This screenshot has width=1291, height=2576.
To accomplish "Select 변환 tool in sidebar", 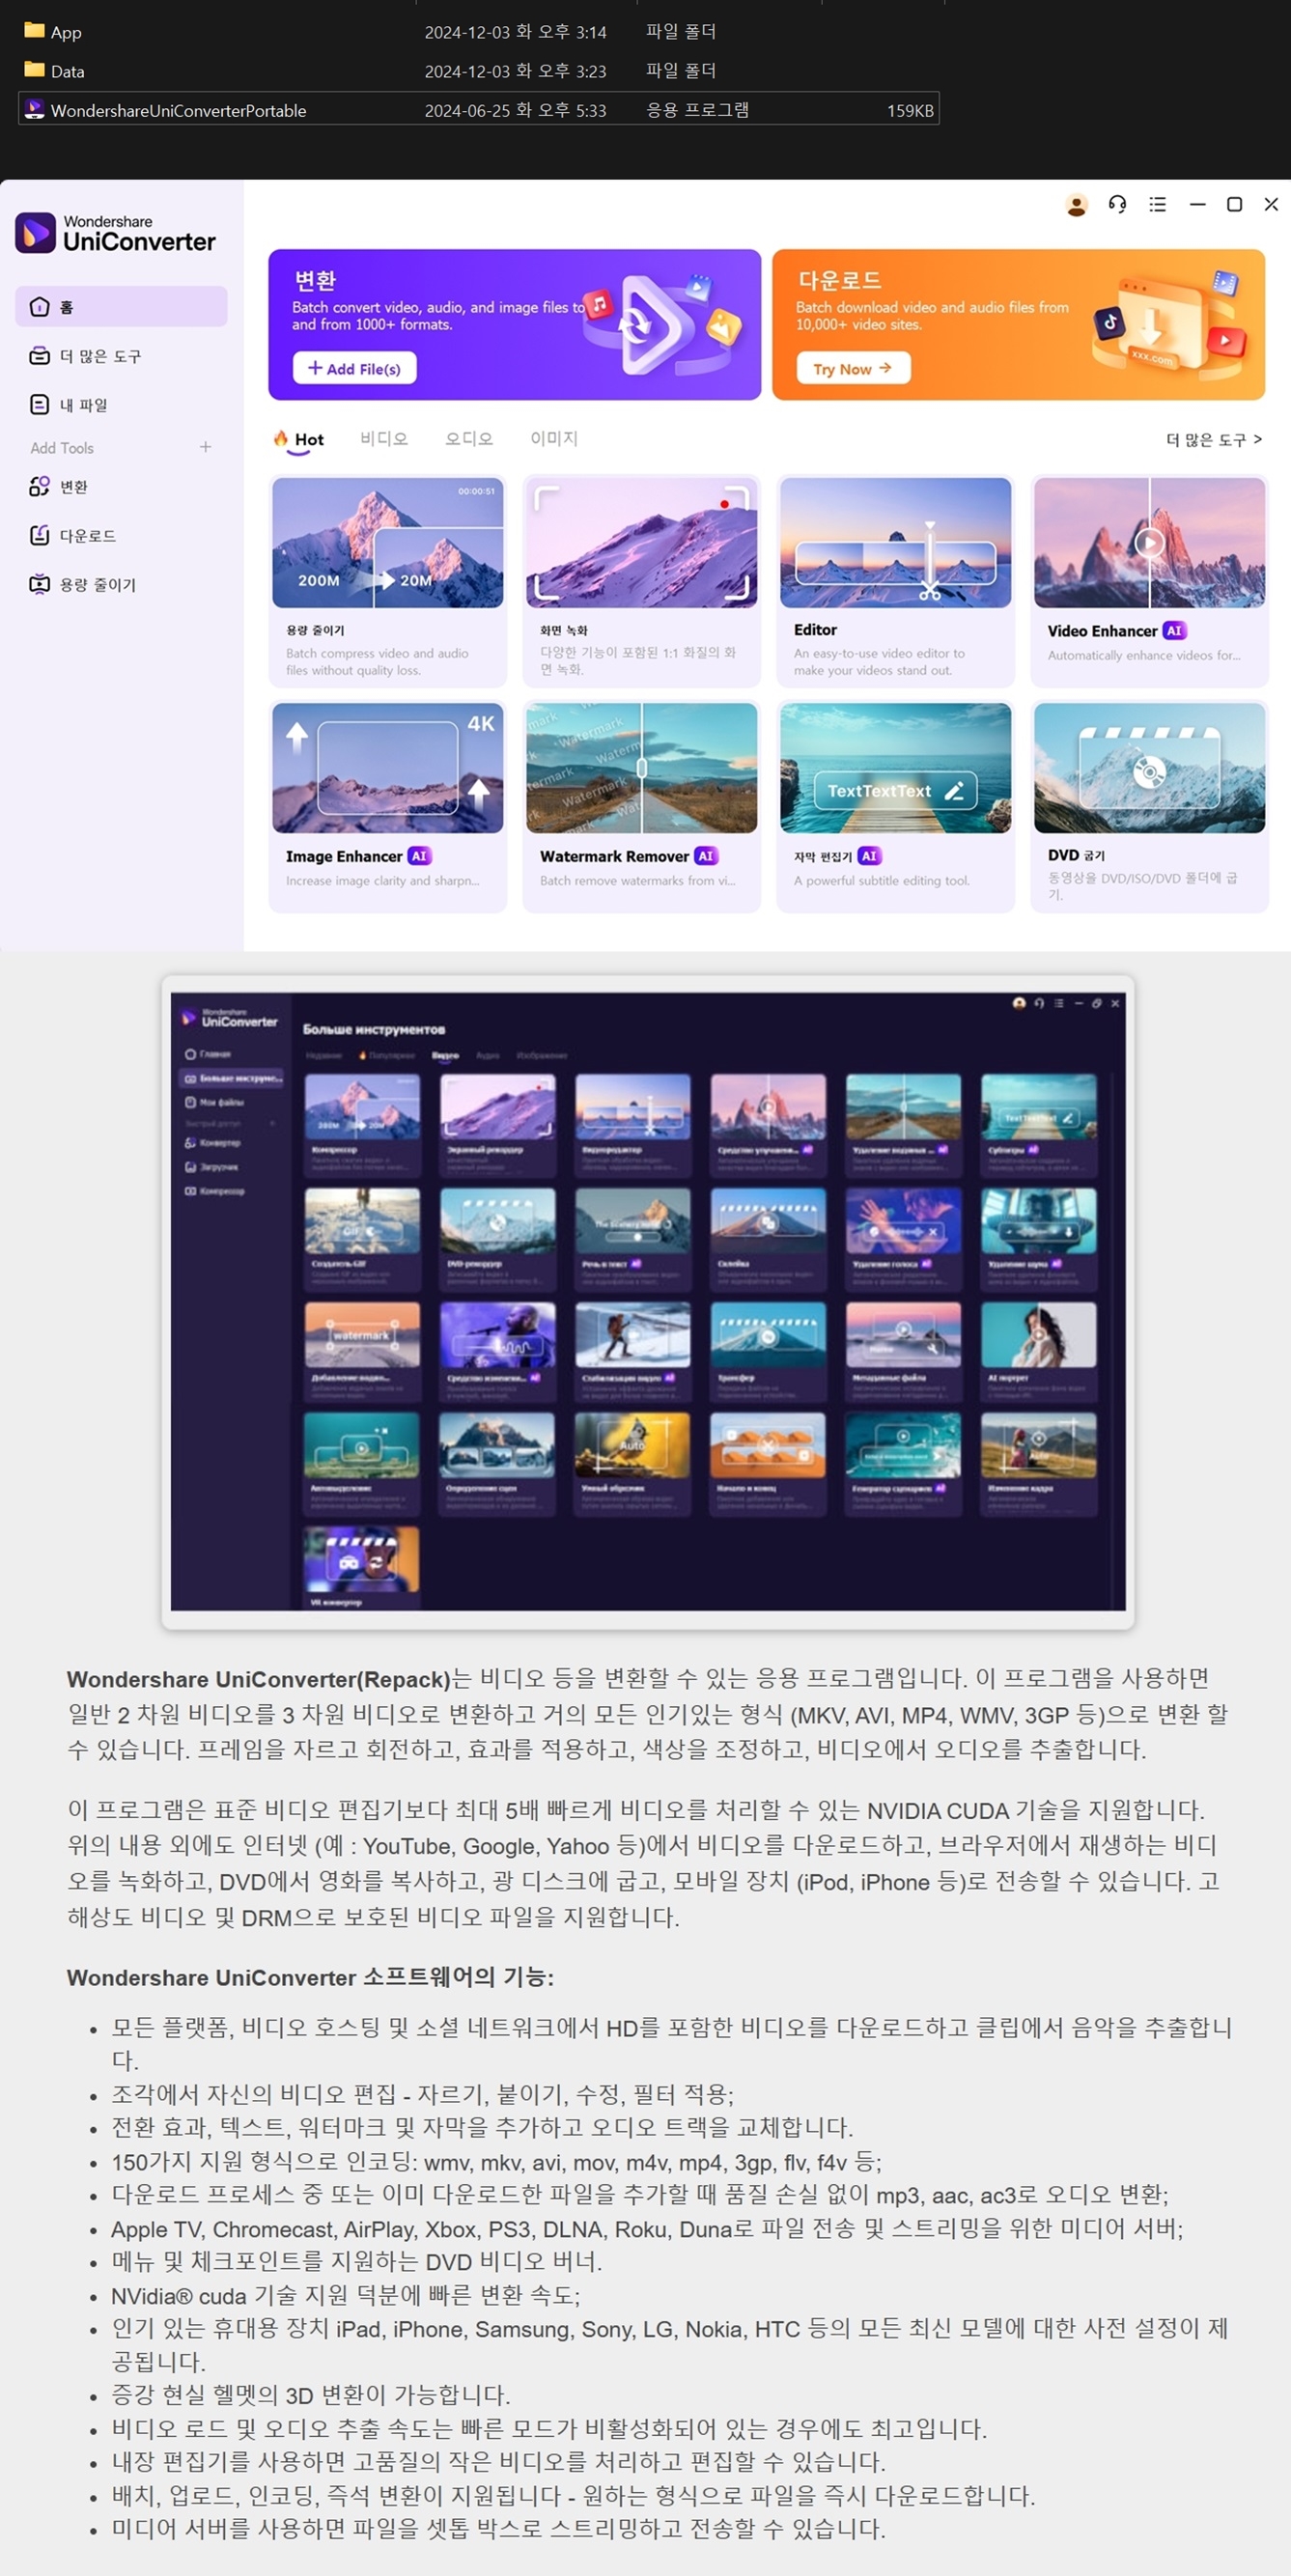I will pyautogui.click(x=121, y=487).
